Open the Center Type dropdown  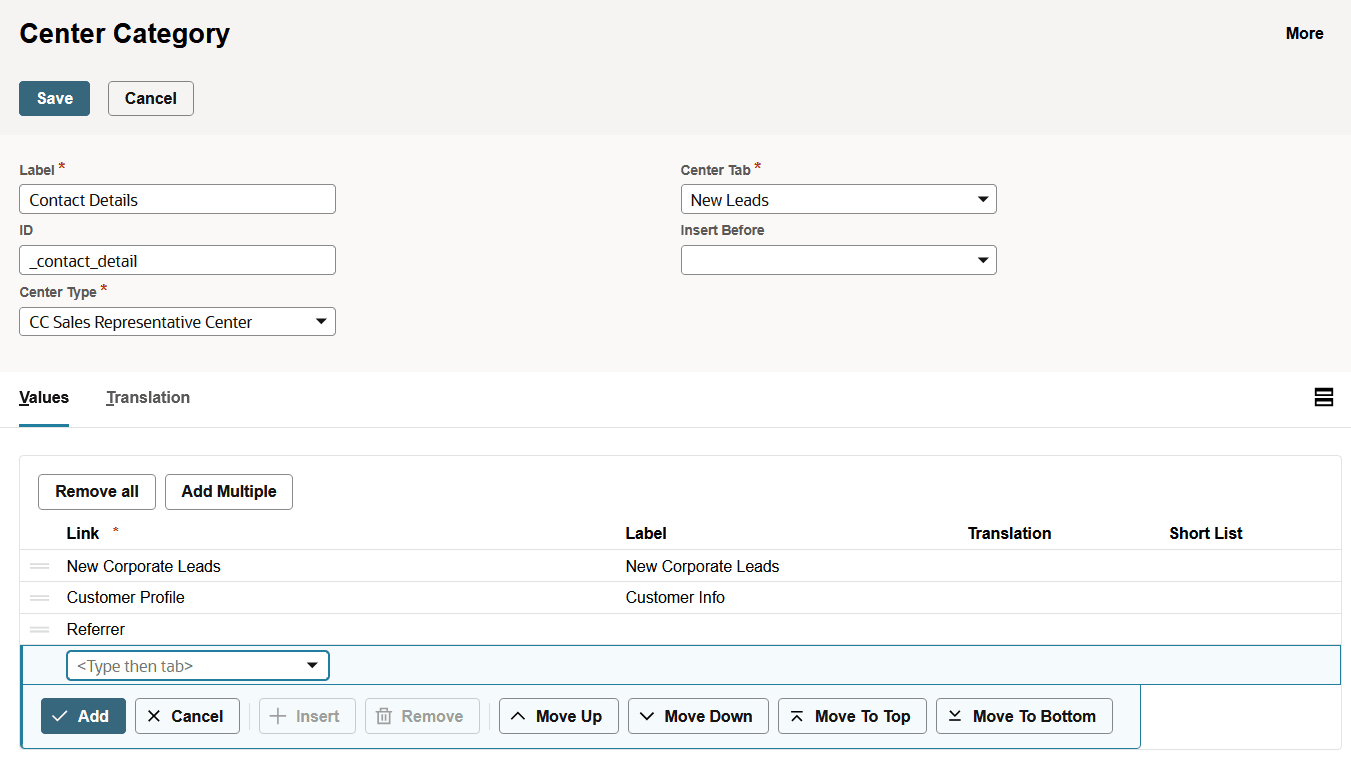tap(177, 321)
